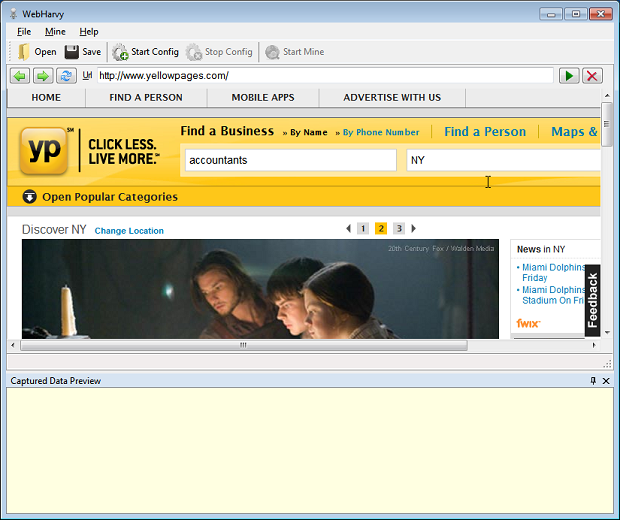The height and width of the screenshot is (520, 620).
Task: Go back with the green left arrow
Action: pyautogui.click(x=20, y=76)
